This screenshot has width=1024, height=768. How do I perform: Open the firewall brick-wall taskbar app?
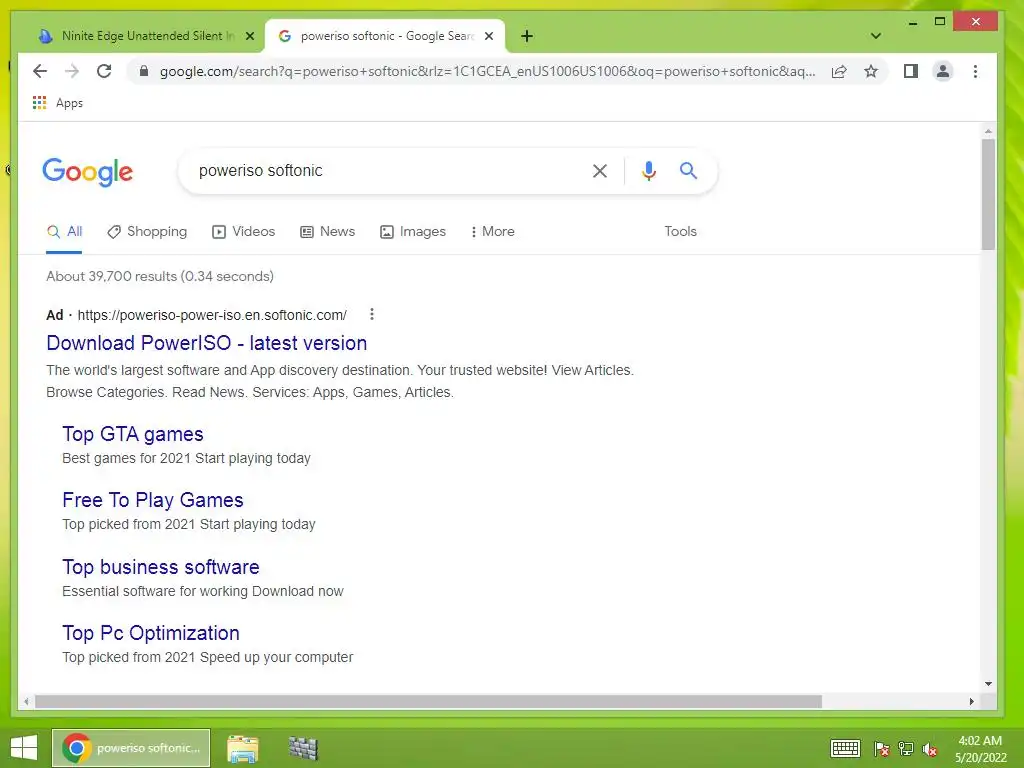[x=303, y=748]
